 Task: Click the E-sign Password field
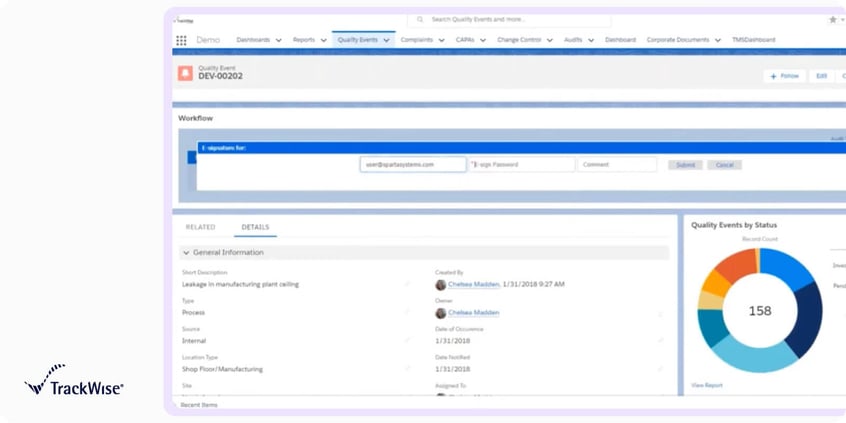point(521,165)
